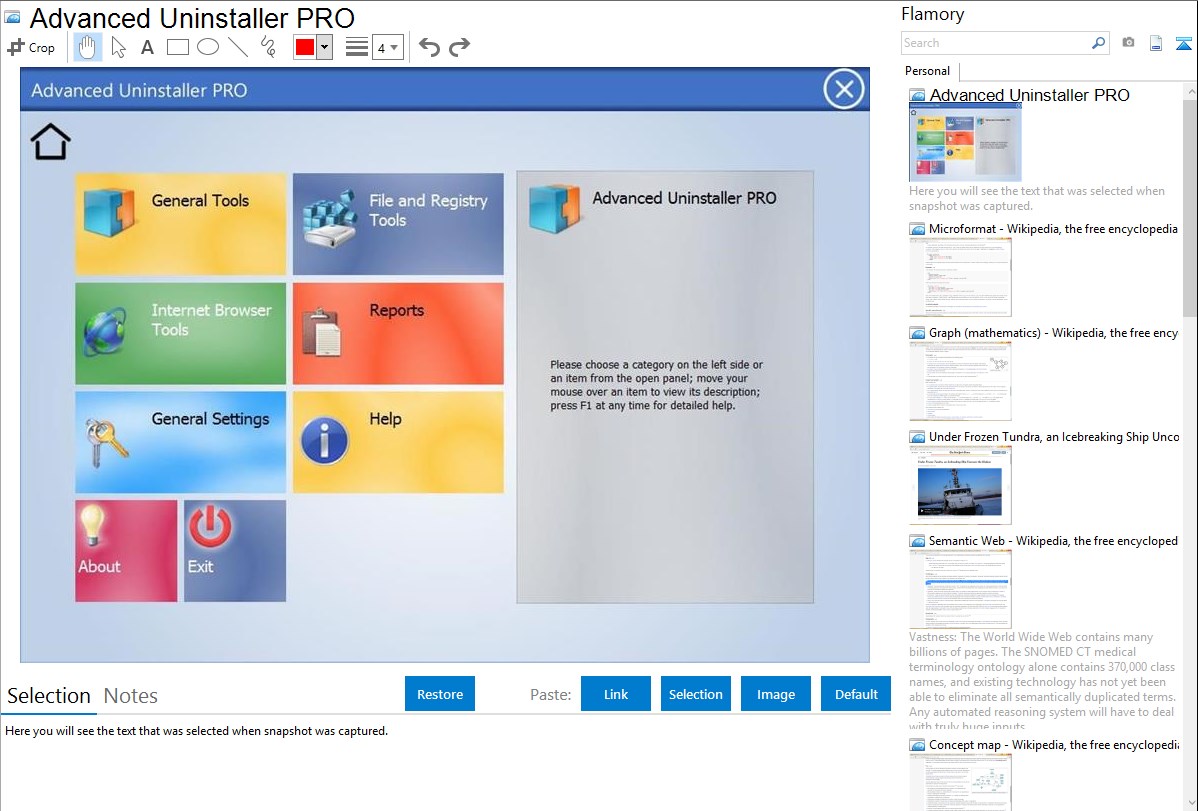The image size is (1198, 811).
Task: Select the arrow pointer tool
Action: [118, 47]
